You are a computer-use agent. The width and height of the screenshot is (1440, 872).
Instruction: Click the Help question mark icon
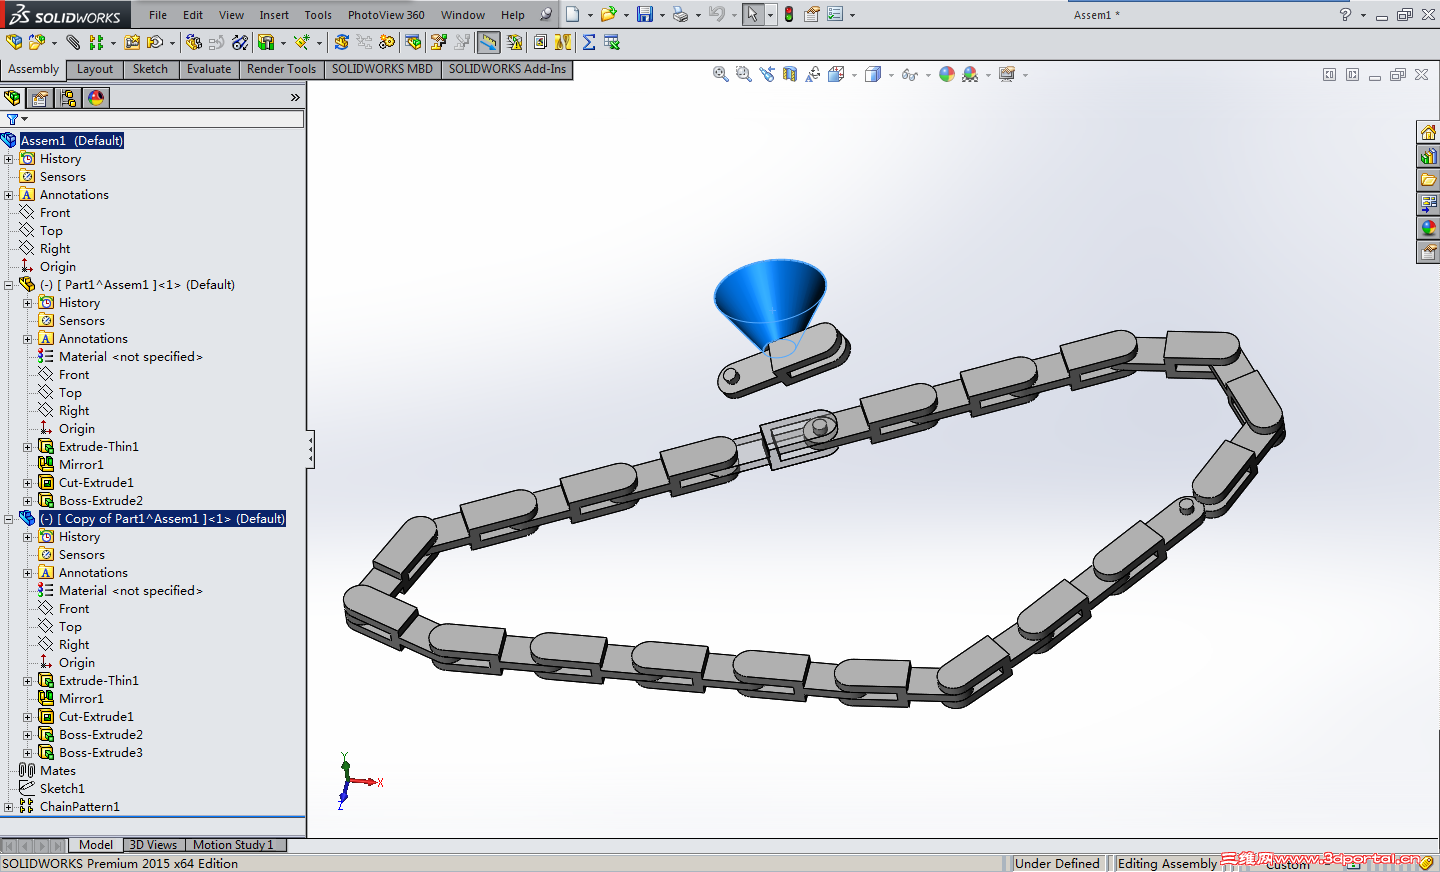(x=1345, y=14)
